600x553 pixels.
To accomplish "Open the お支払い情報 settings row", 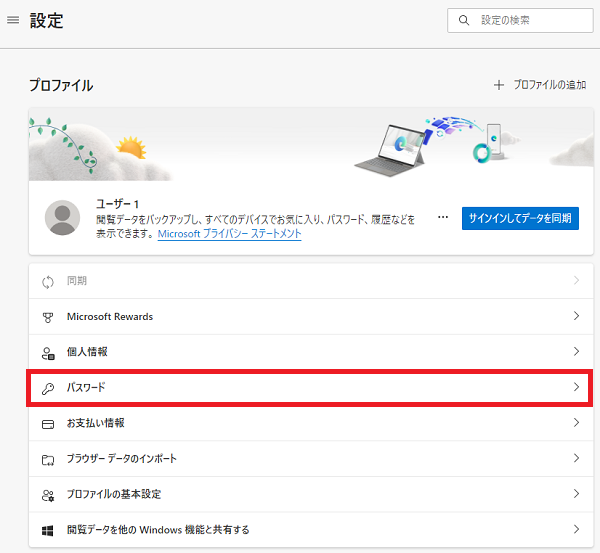I will [x=311, y=423].
